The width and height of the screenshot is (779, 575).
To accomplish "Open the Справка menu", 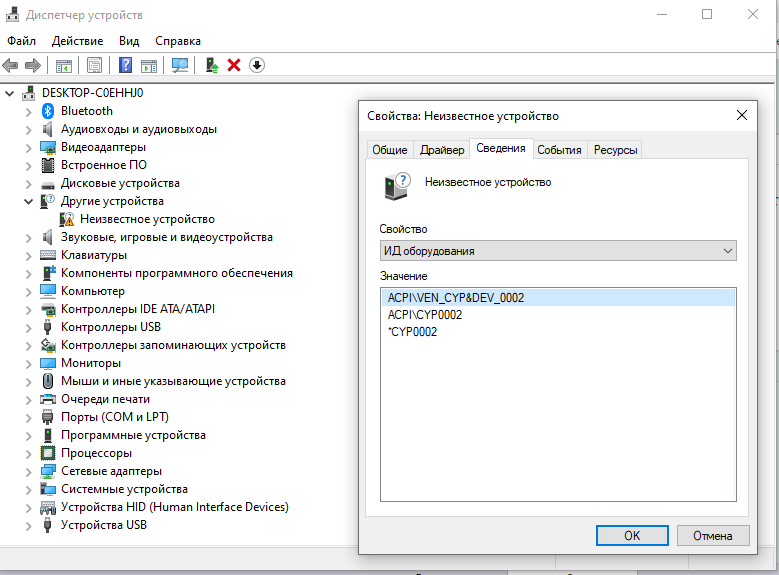I will (x=178, y=41).
